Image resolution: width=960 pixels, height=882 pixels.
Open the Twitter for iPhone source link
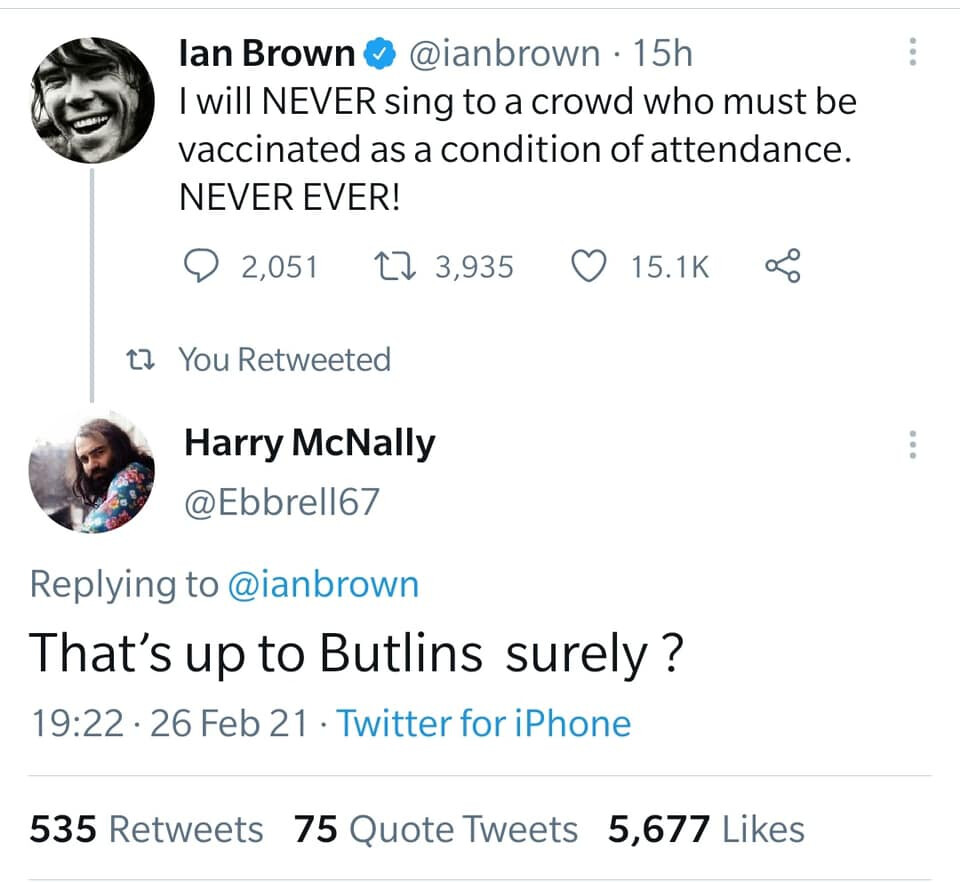pos(484,723)
